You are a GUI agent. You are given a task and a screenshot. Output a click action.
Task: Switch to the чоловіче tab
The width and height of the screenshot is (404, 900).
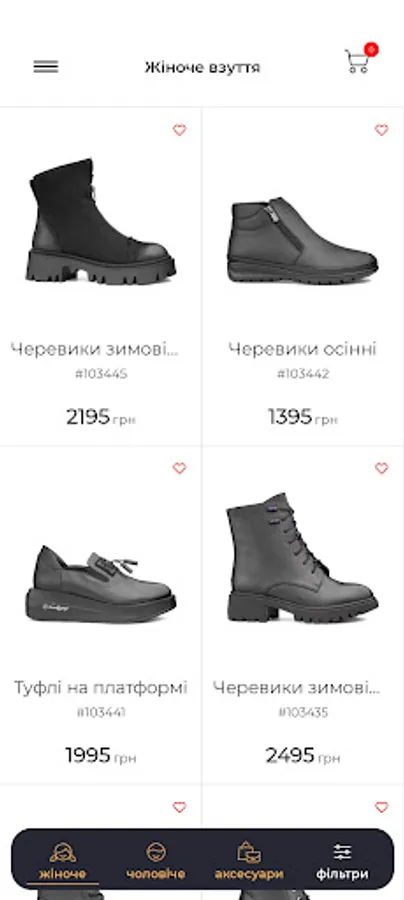tap(156, 862)
